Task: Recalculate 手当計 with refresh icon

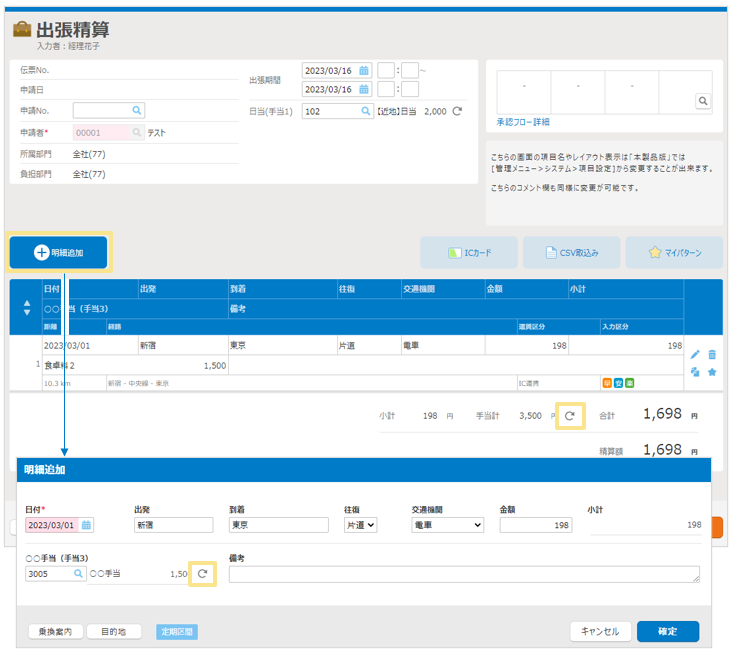Action: pyautogui.click(x=570, y=415)
